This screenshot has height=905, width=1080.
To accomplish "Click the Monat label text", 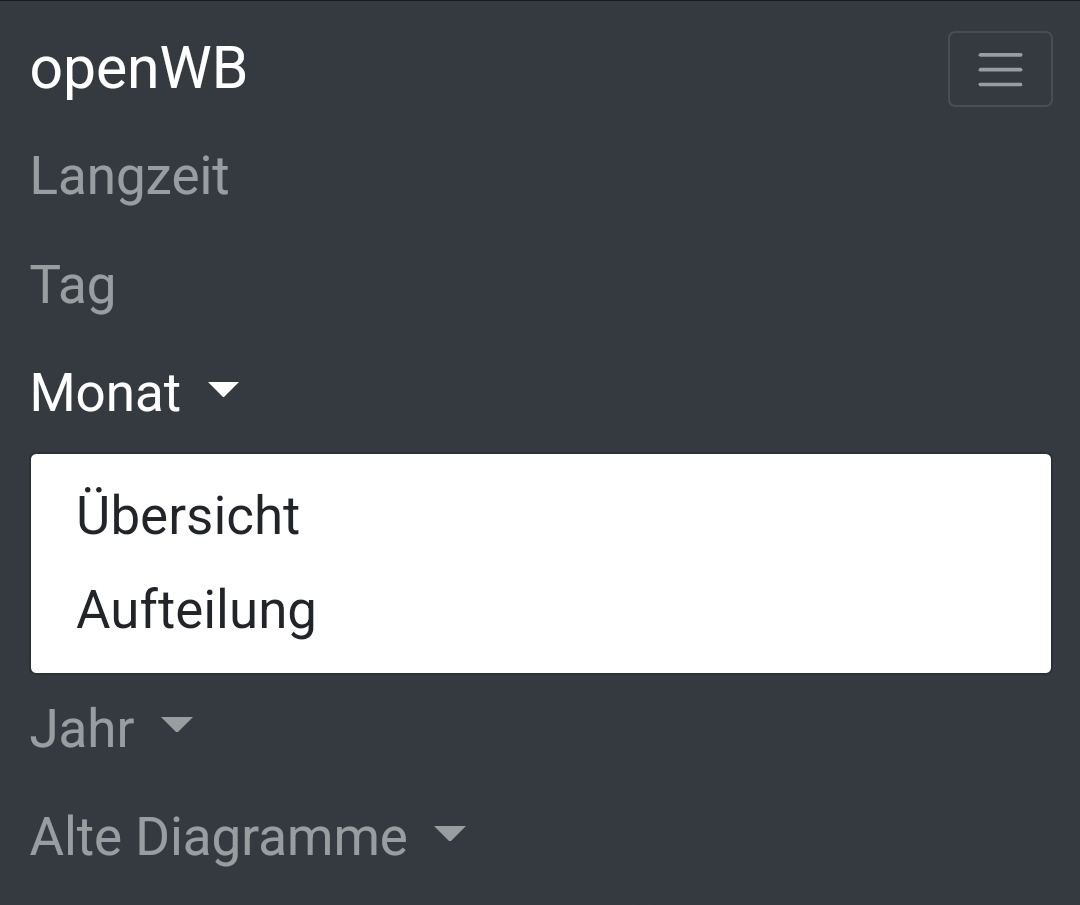I will (105, 392).
